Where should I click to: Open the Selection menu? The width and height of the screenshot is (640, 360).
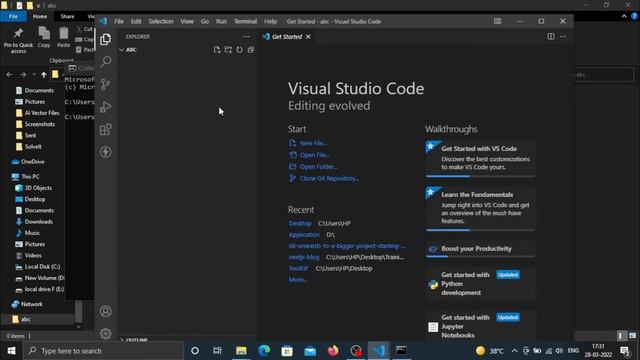[160, 21]
